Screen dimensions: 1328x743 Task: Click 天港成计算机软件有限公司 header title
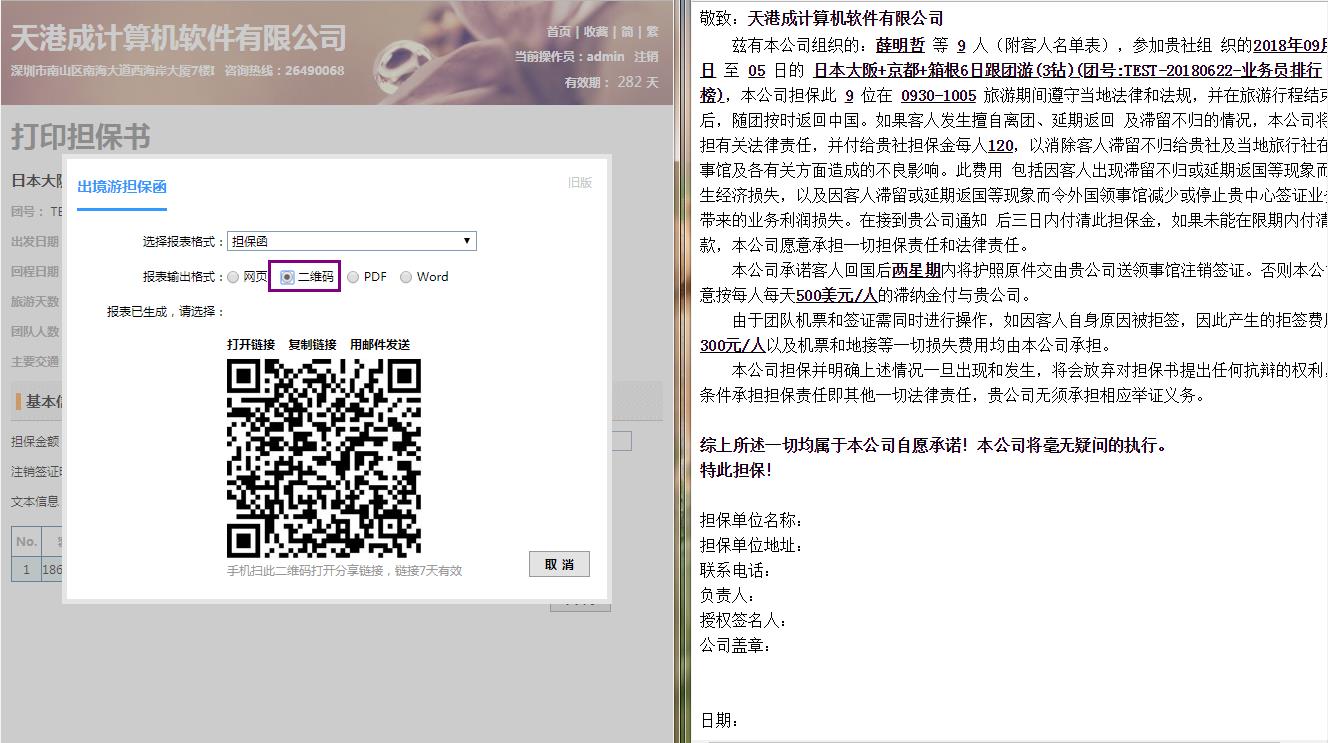point(178,39)
